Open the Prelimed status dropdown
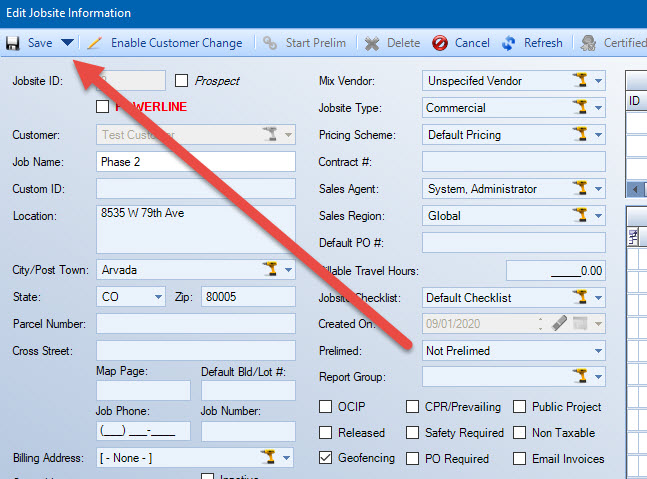The height and width of the screenshot is (479, 647). click(x=598, y=351)
